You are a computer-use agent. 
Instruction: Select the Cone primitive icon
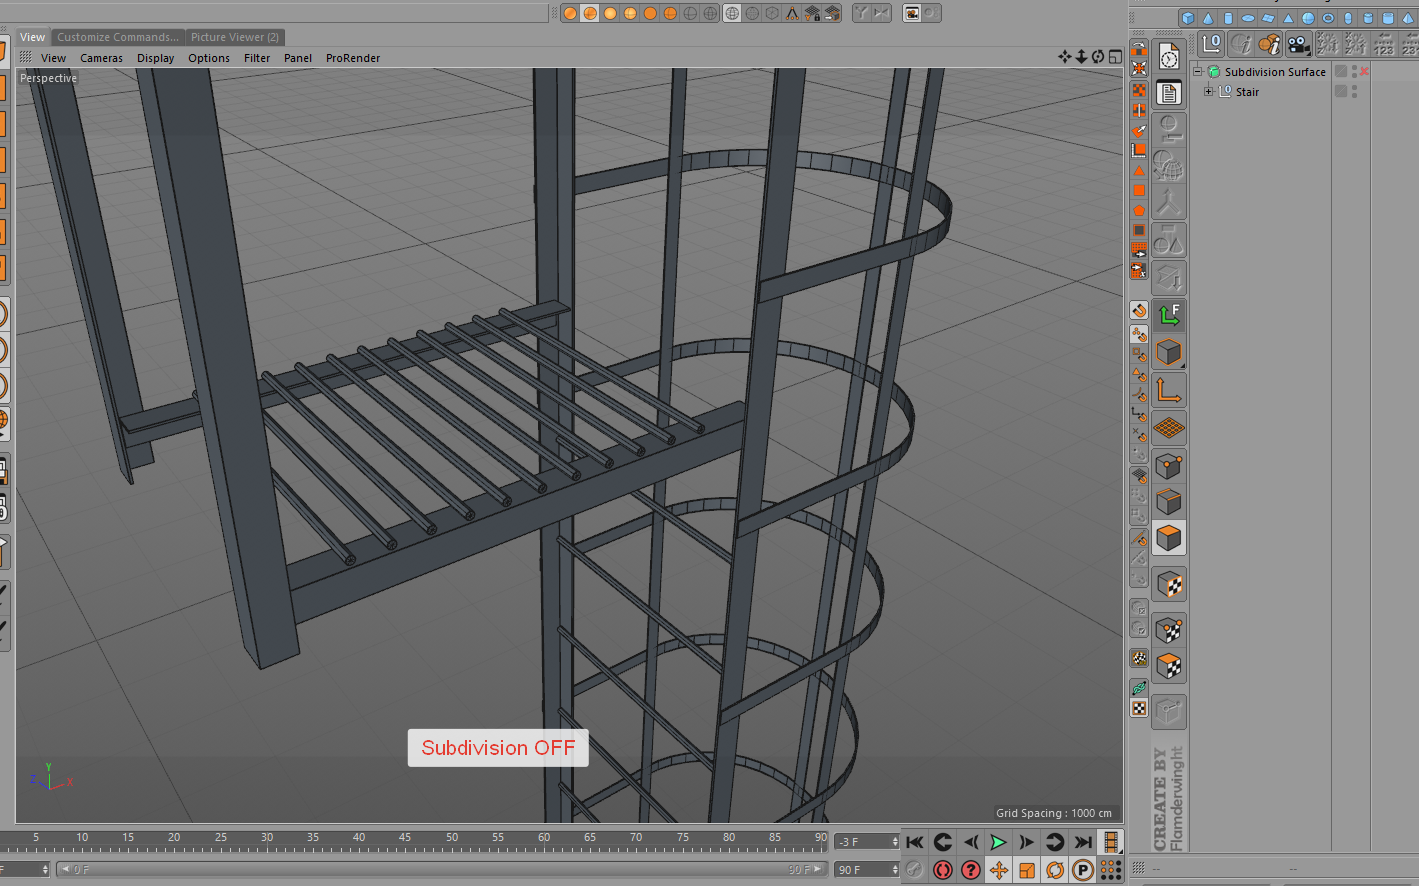coord(1207,18)
